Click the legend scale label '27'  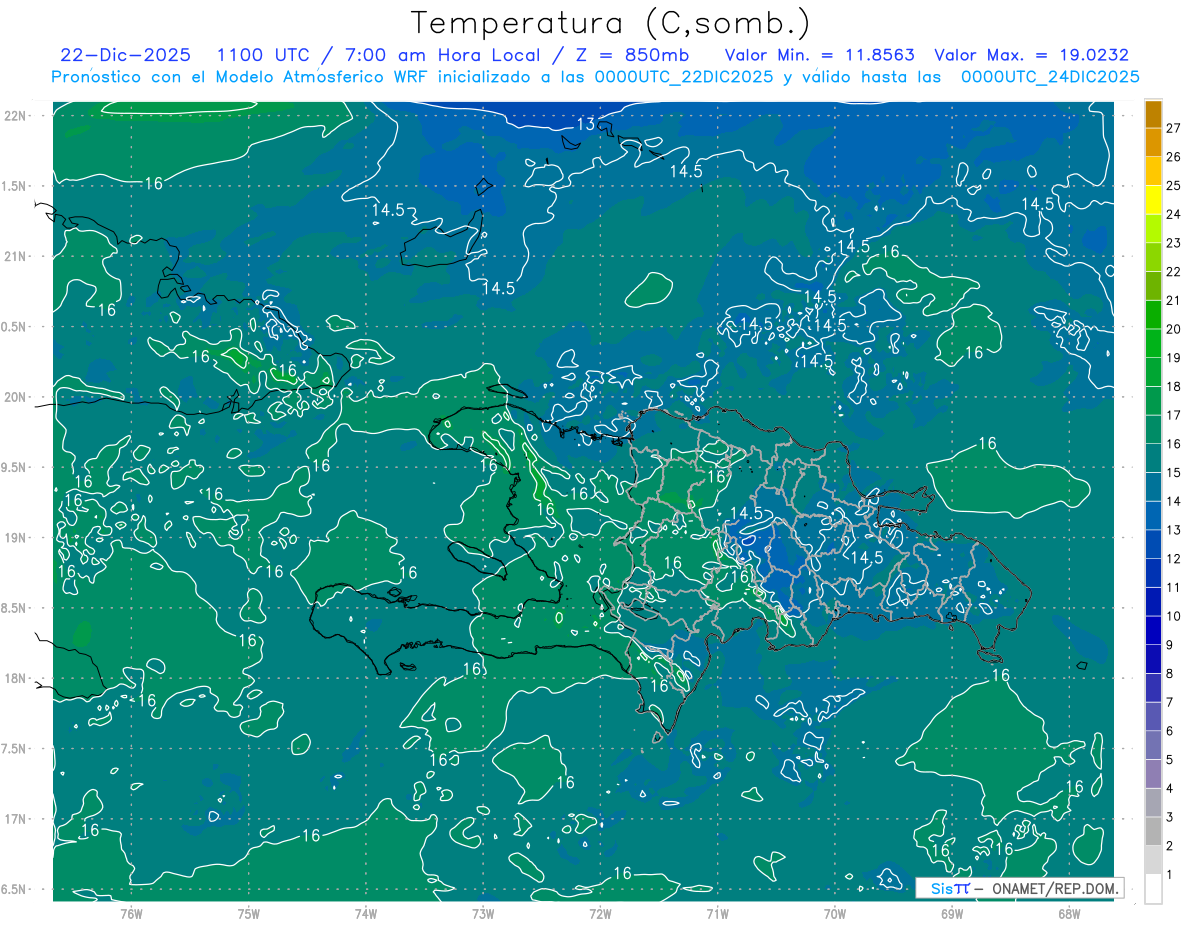coord(1173,128)
